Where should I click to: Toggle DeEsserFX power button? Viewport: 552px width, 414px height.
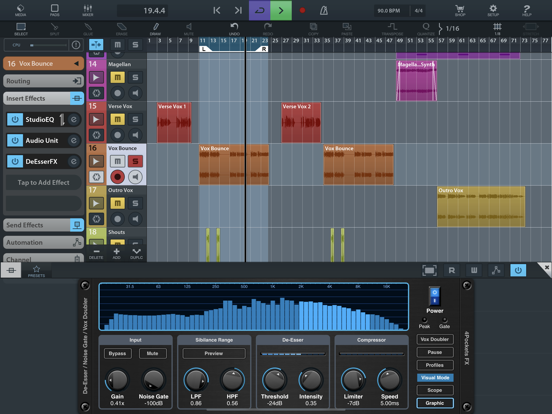tap(15, 161)
